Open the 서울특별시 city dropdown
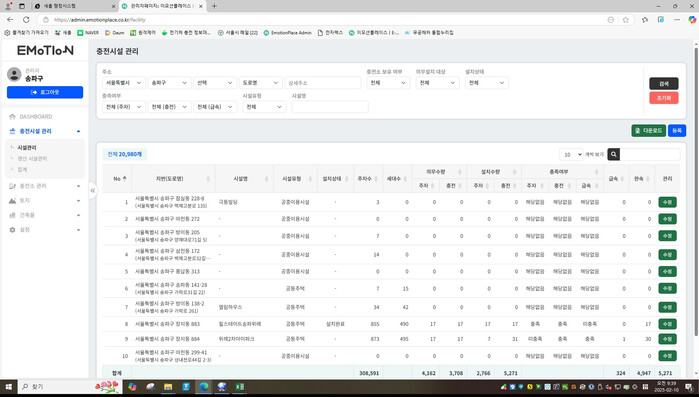 pyautogui.click(x=123, y=83)
